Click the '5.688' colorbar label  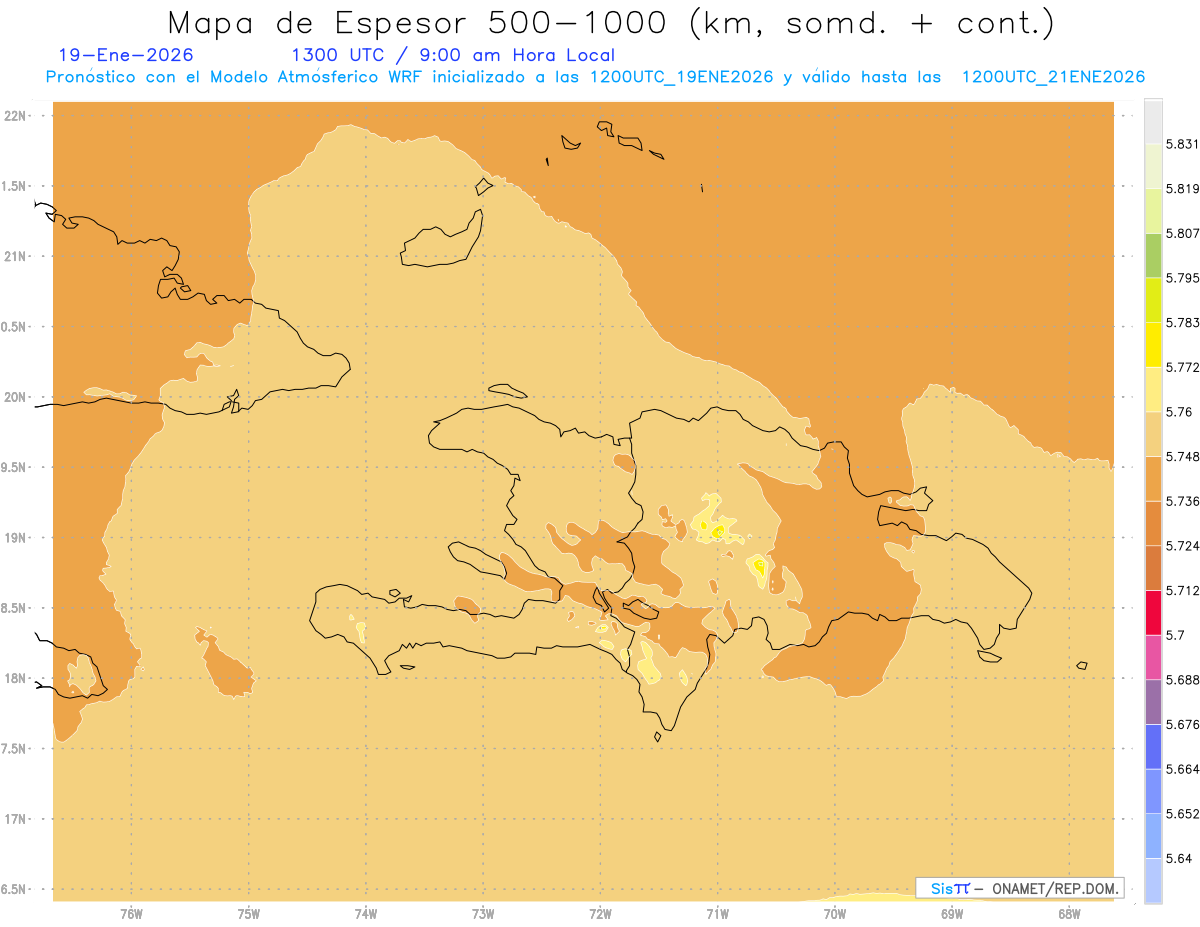coord(1182,680)
